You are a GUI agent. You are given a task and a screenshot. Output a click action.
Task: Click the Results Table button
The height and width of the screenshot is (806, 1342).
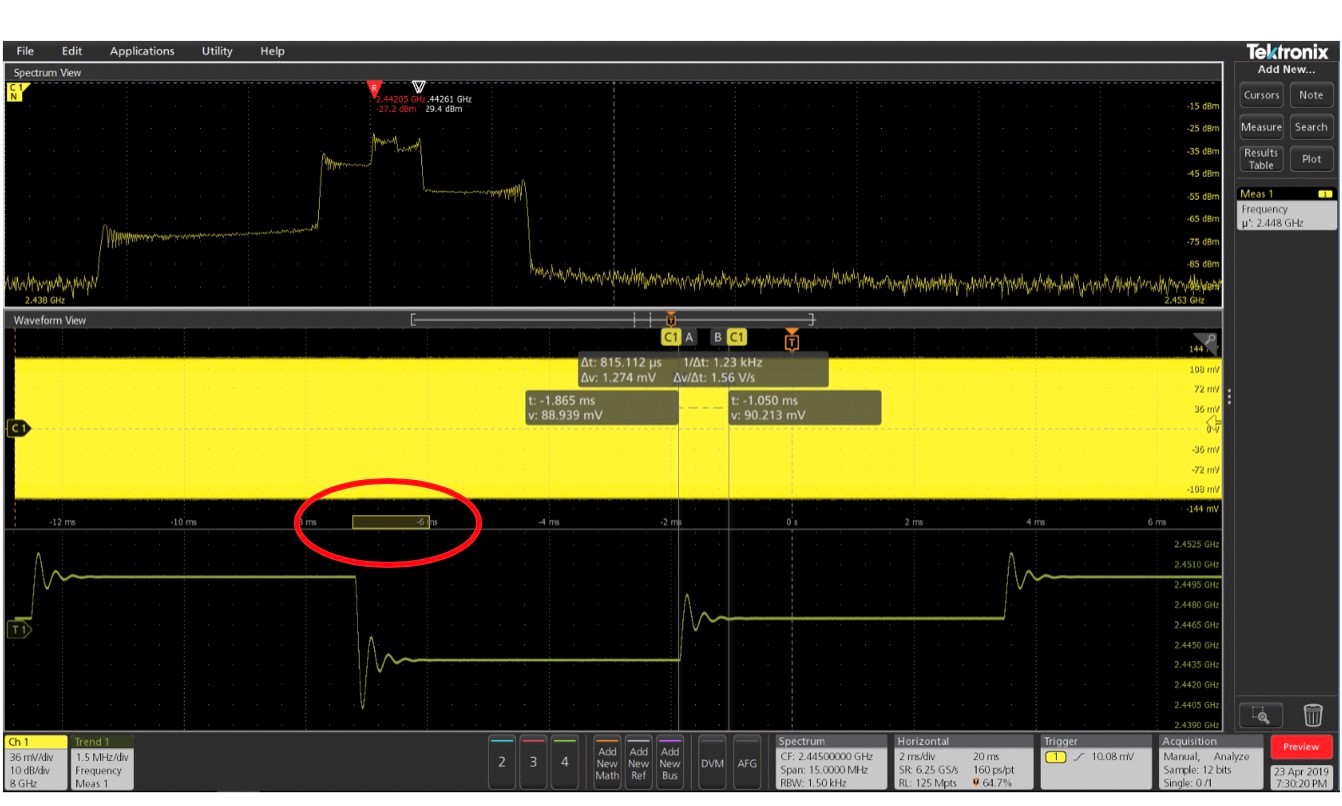click(x=1261, y=159)
